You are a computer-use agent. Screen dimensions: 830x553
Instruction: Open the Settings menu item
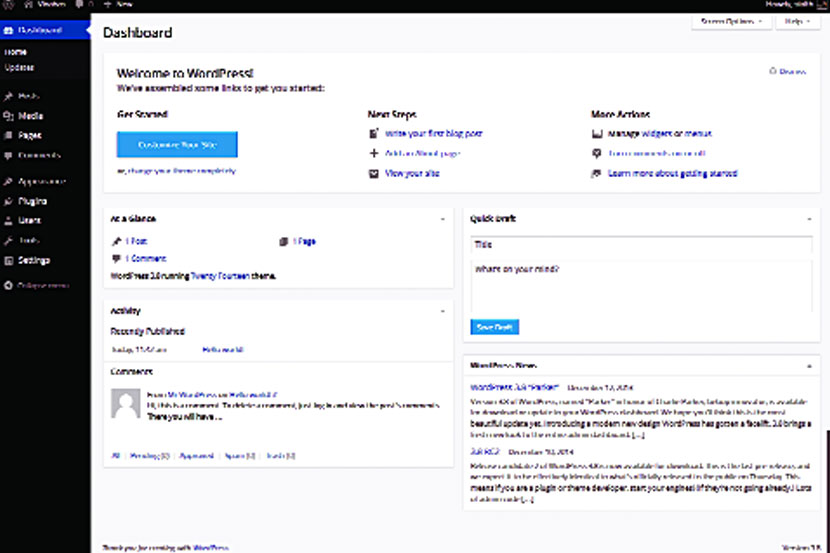(x=33, y=260)
